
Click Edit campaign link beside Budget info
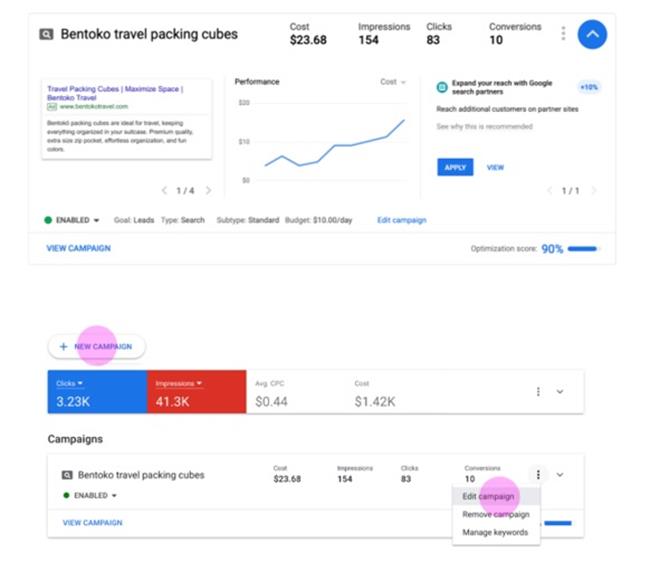[x=402, y=220]
